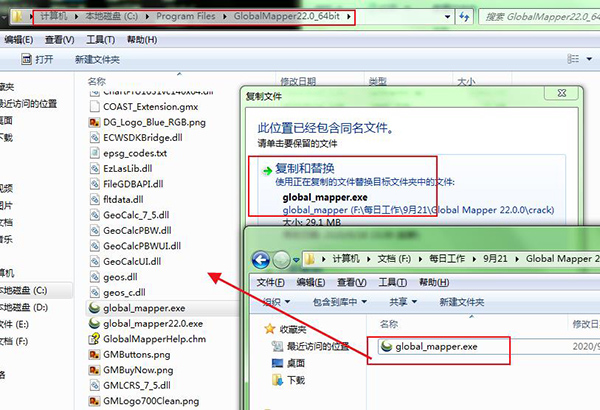This screenshot has height=410, width=600.
Task: Click 新建文件夹 in front window toolbar
Action: pyautogui.click(x=462, y=302)
